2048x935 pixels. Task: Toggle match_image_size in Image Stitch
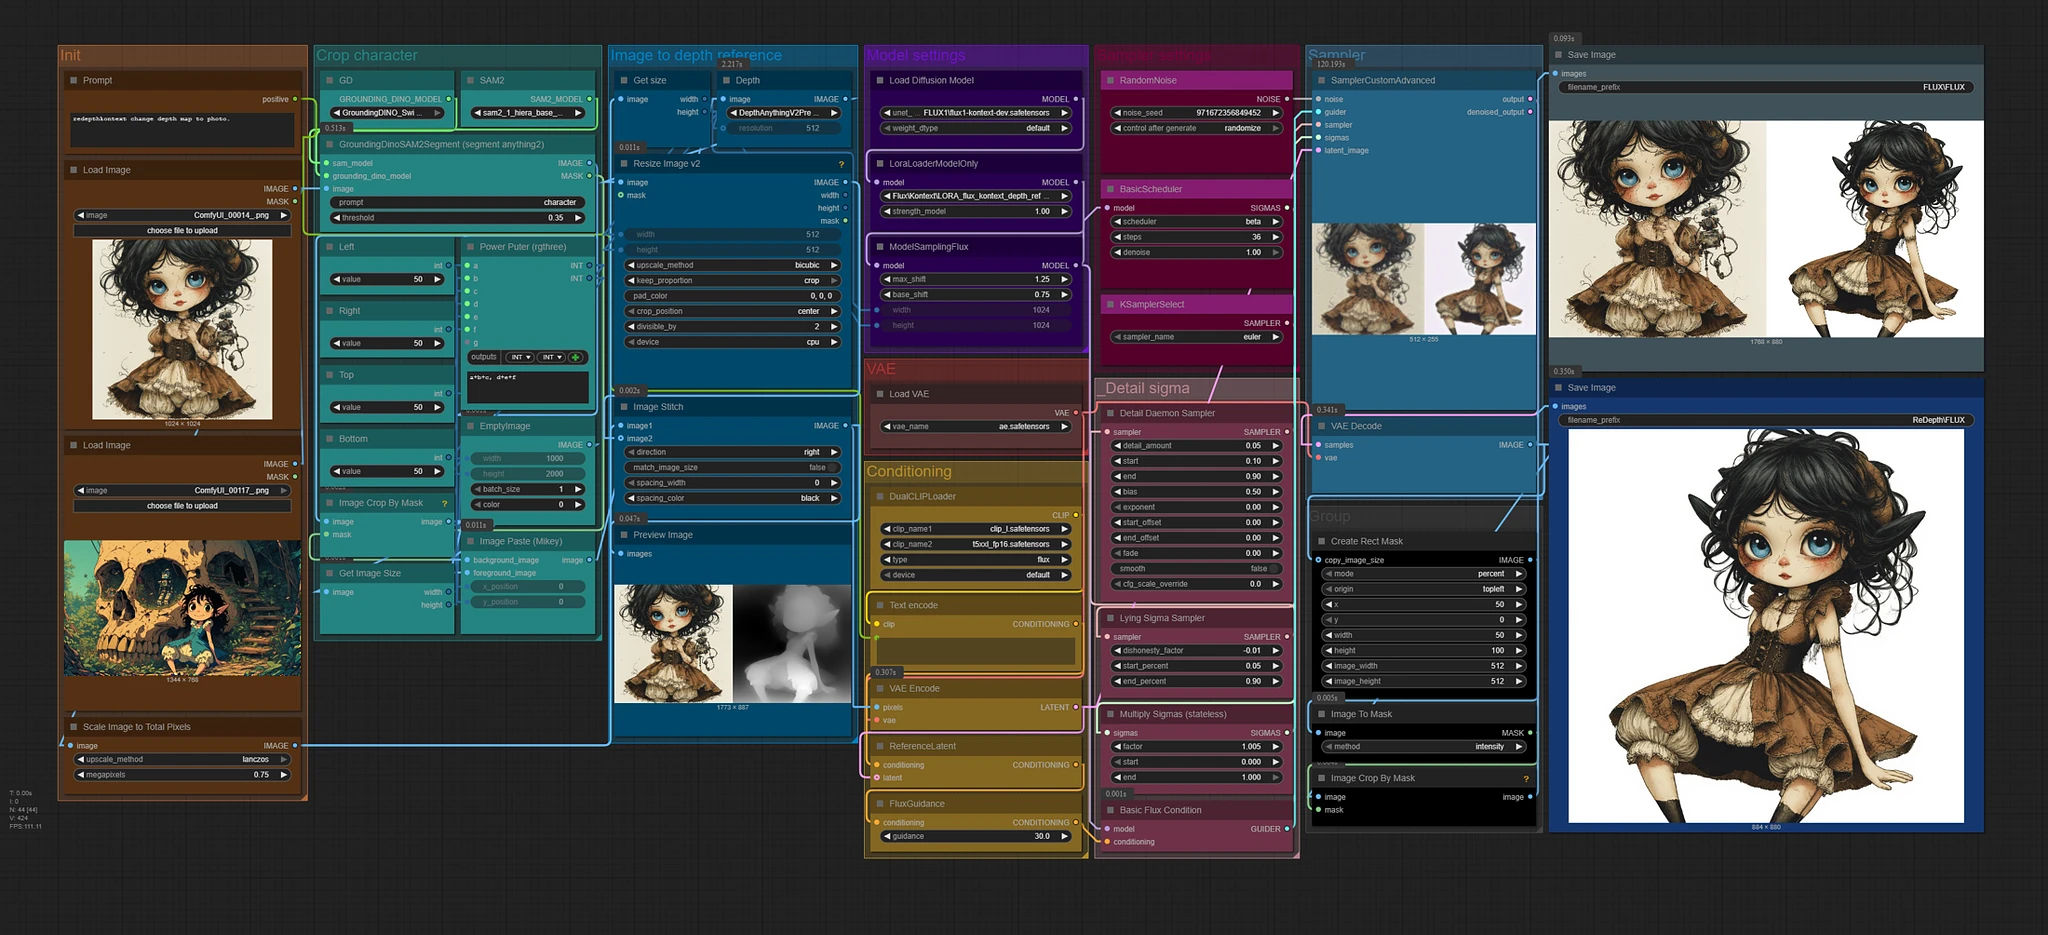coord(732,467)
